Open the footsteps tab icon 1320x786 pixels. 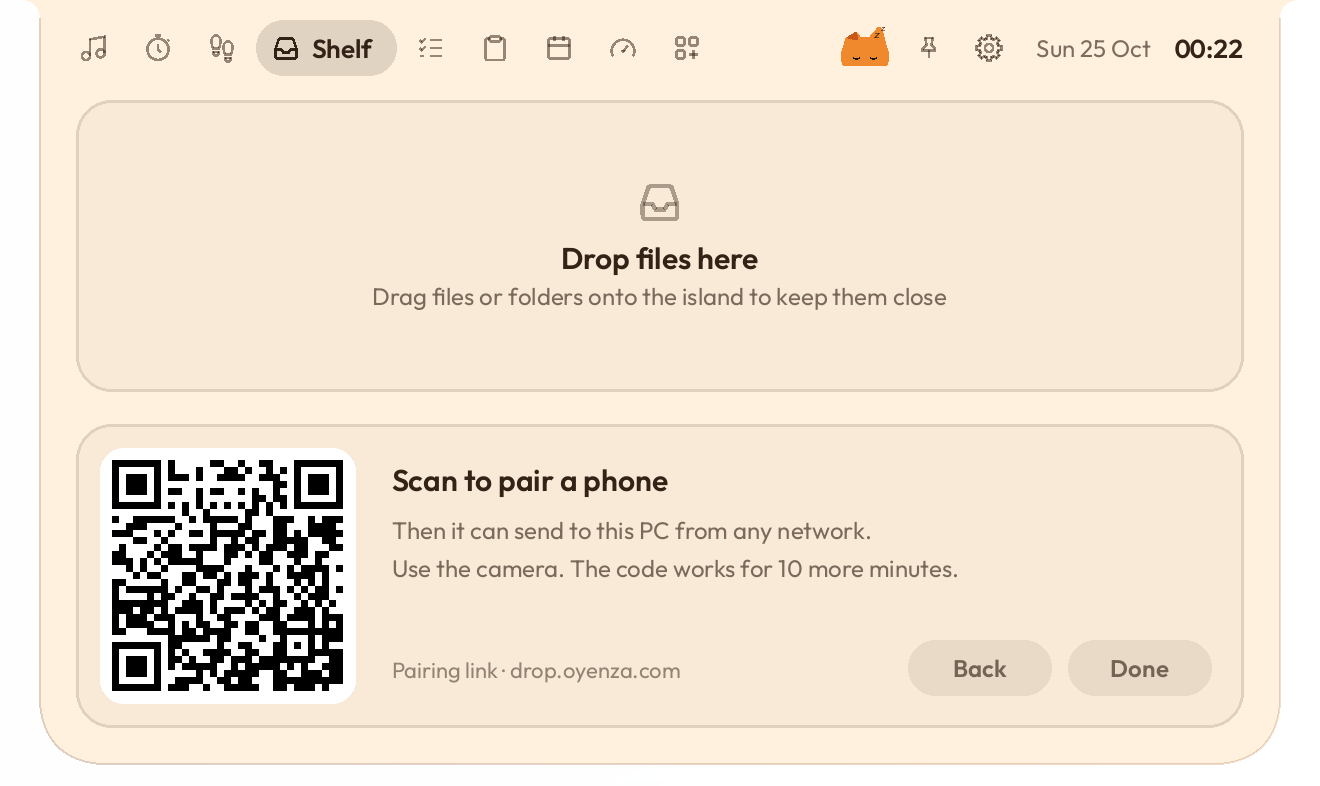coord(222,48)
